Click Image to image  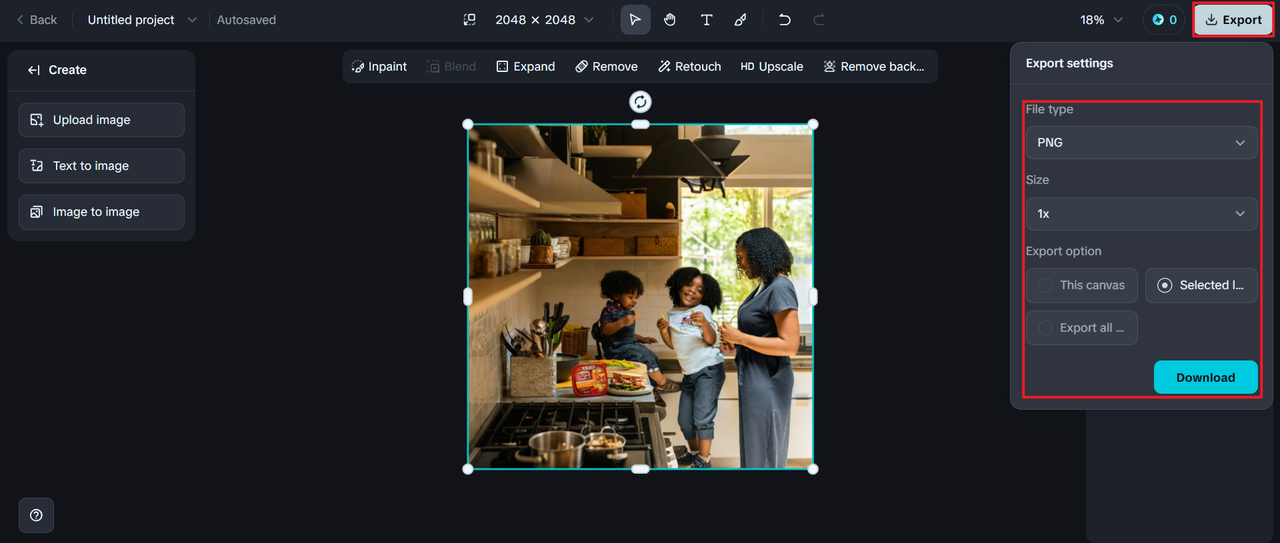pyautogui.click(x=101, y=212)
